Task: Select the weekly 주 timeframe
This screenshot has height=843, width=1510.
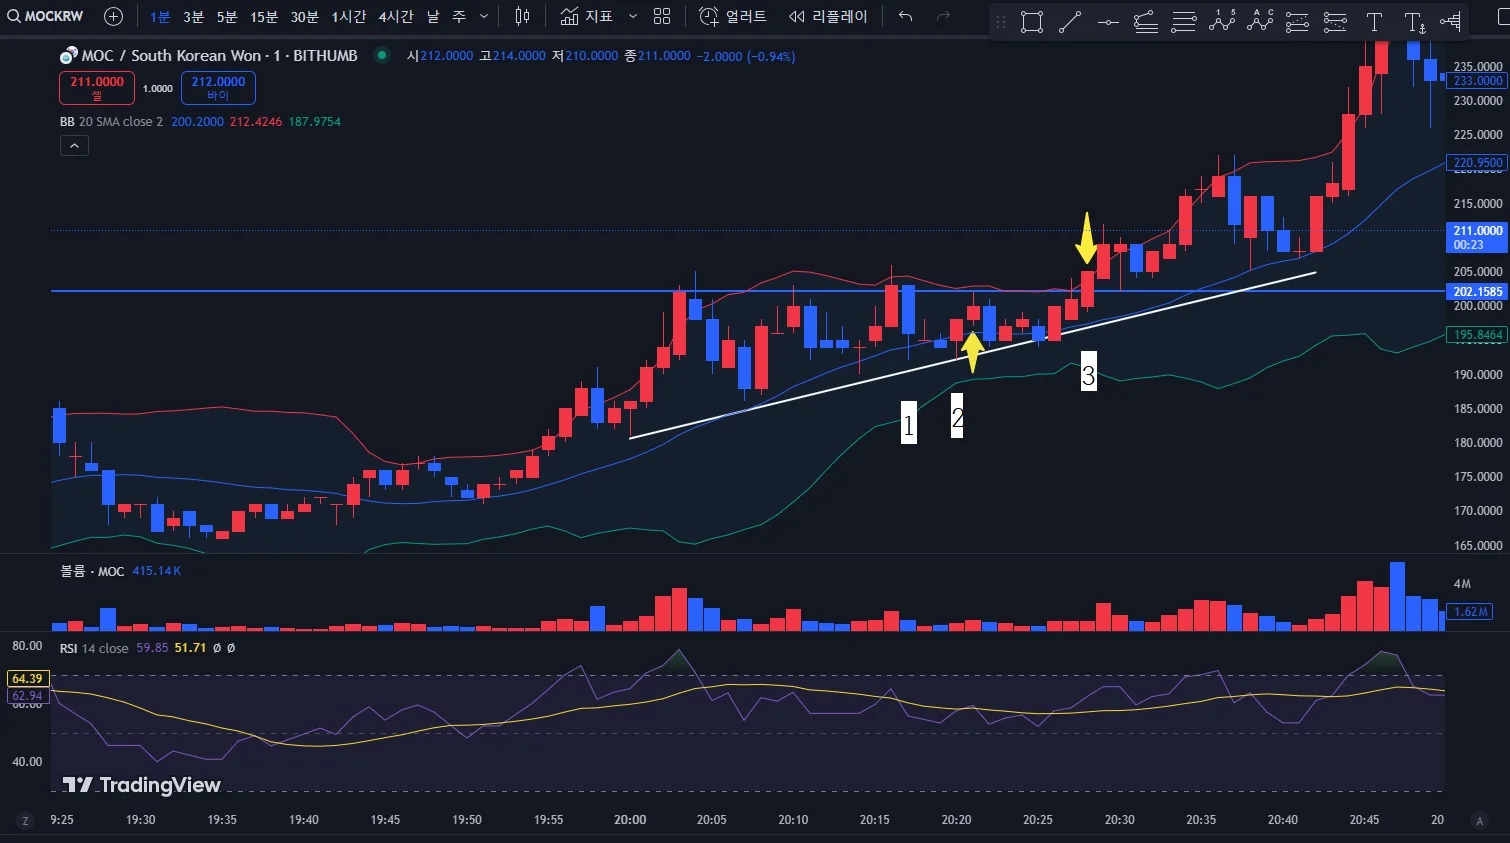Action: (x=459, y=17)
